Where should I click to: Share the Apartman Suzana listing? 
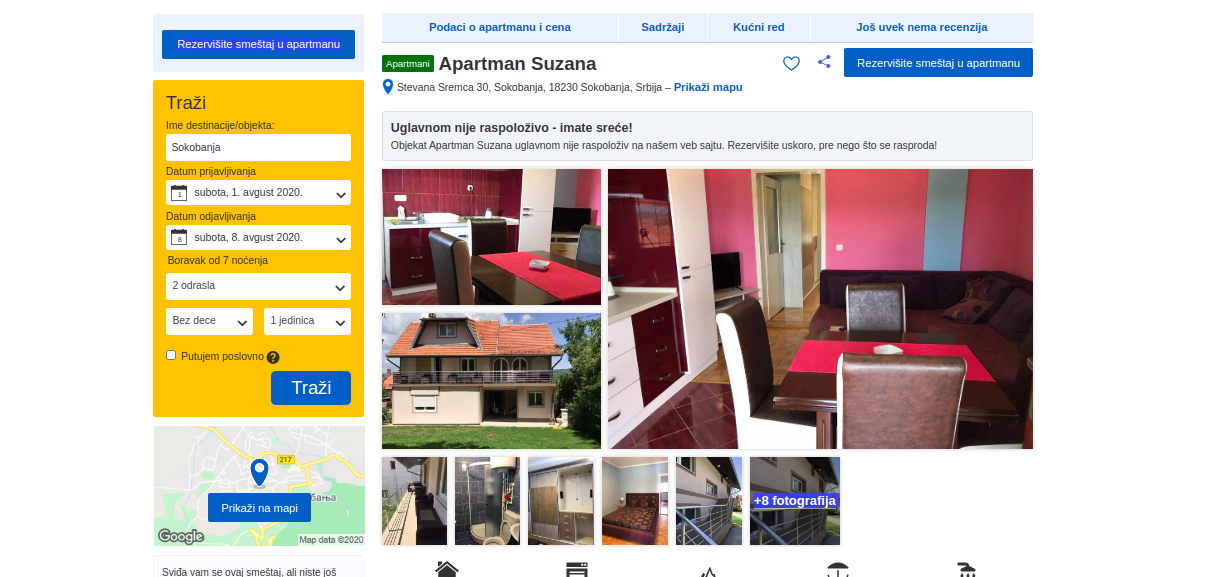point(824,62)
